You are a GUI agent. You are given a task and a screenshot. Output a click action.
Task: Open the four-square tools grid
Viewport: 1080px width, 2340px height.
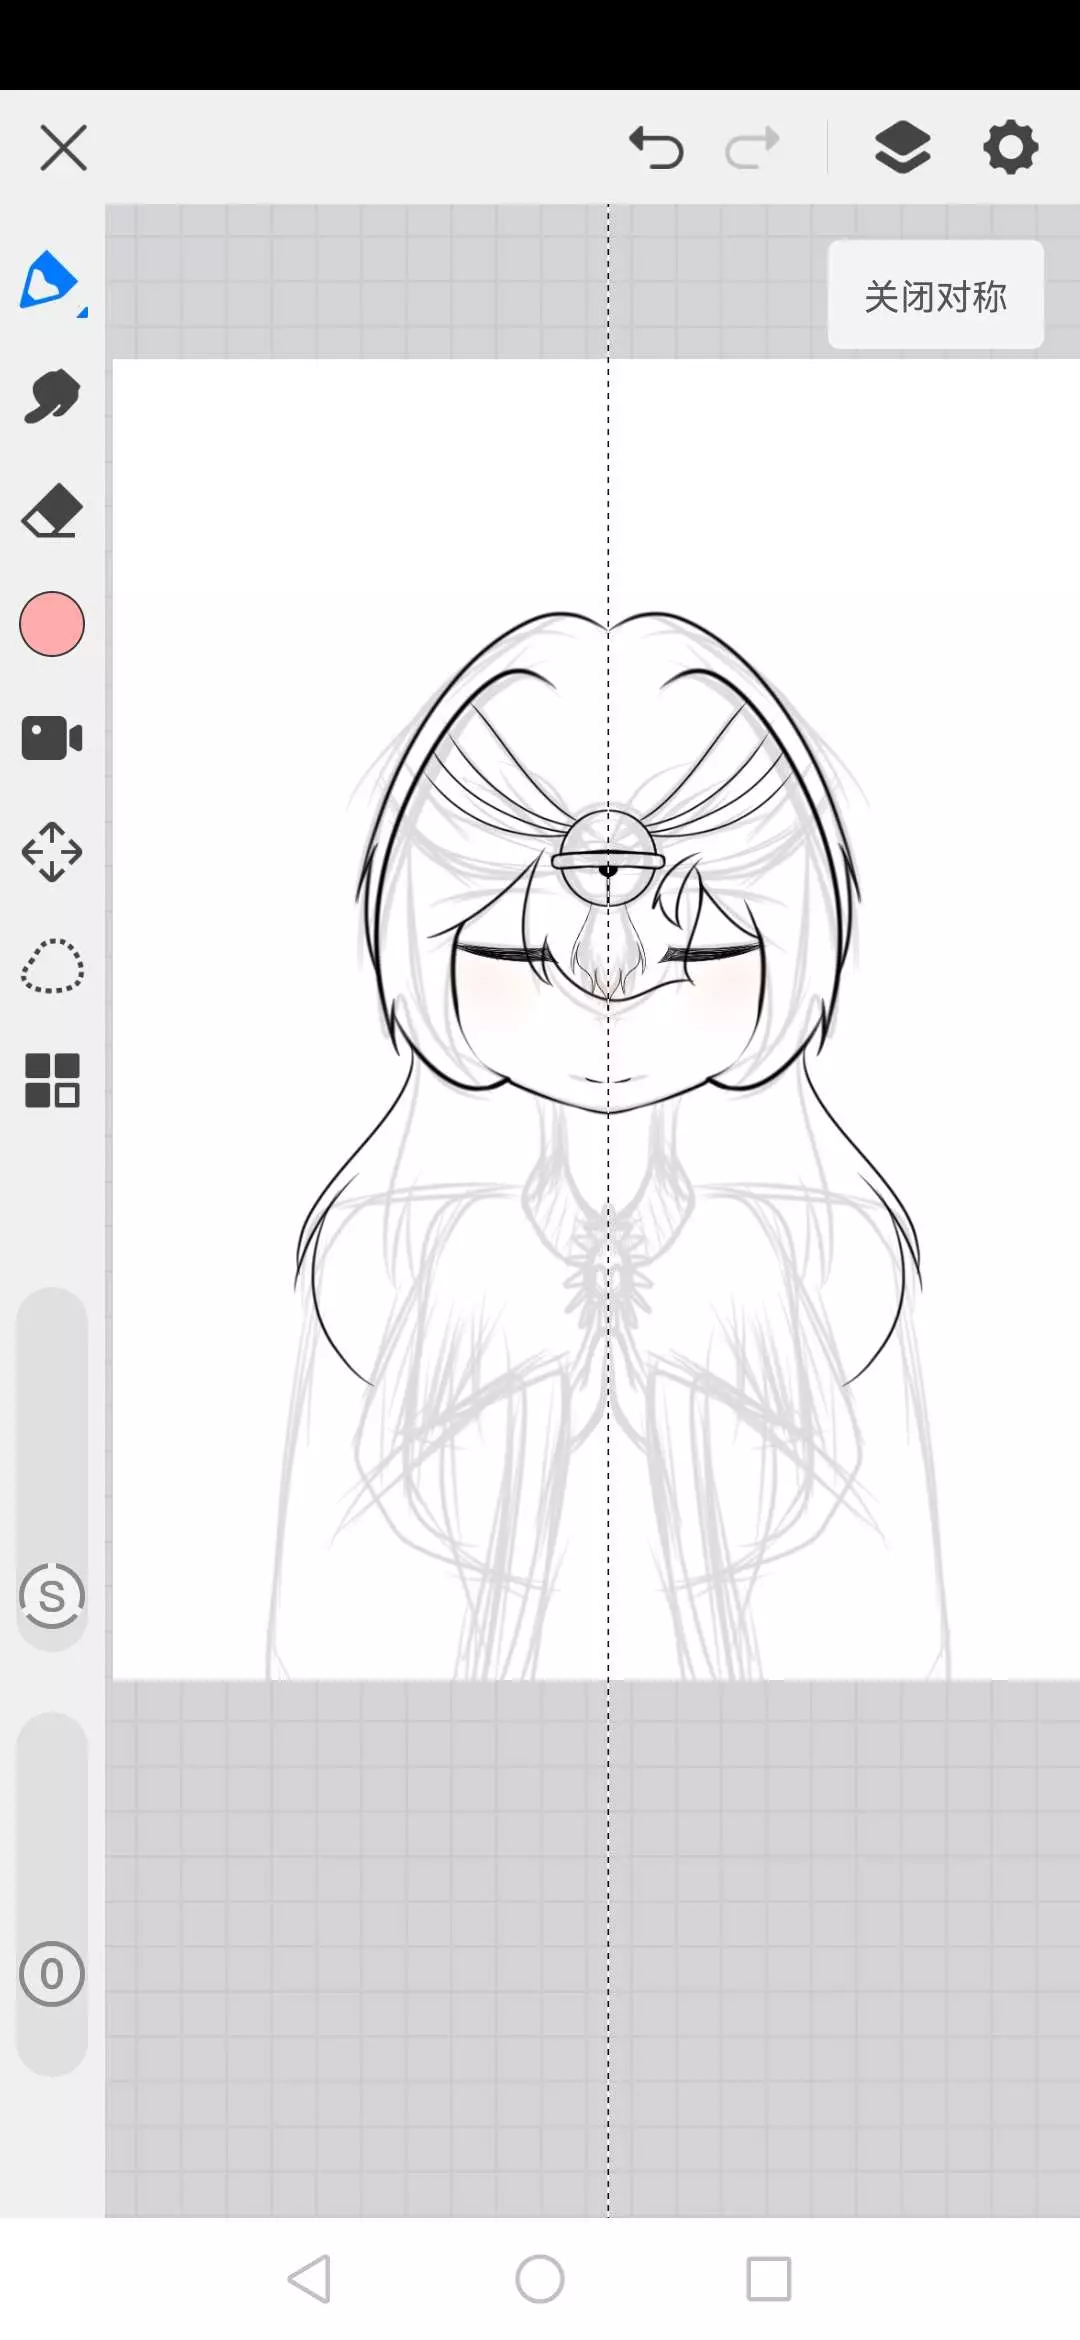(52, 1081)
